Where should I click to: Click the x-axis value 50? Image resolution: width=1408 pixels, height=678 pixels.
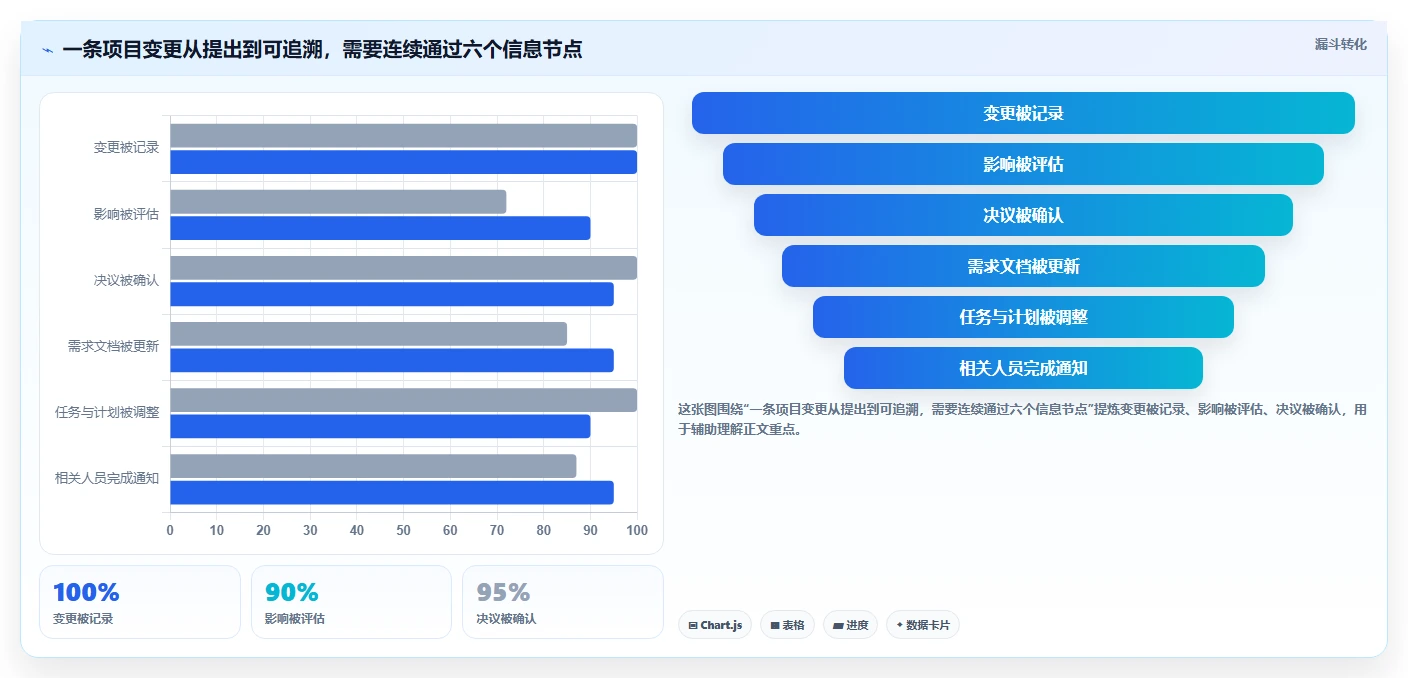[403, 530]
